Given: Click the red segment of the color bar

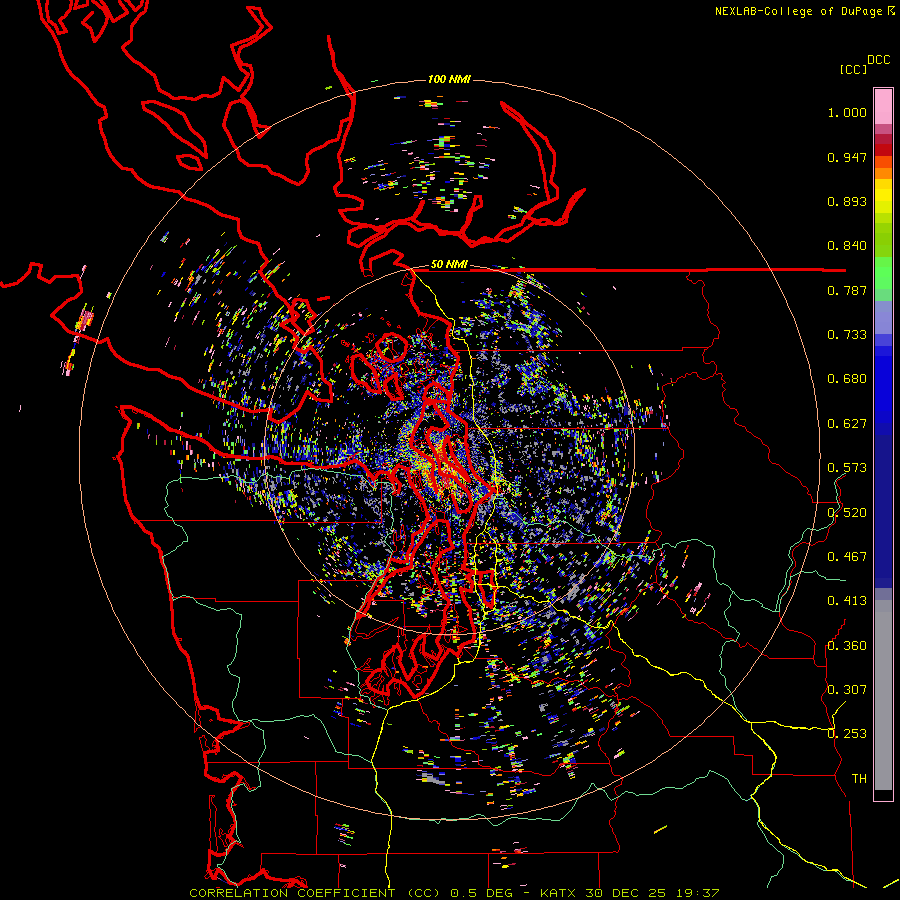Looking at the screenshot, I should click(x=883, y=149).
